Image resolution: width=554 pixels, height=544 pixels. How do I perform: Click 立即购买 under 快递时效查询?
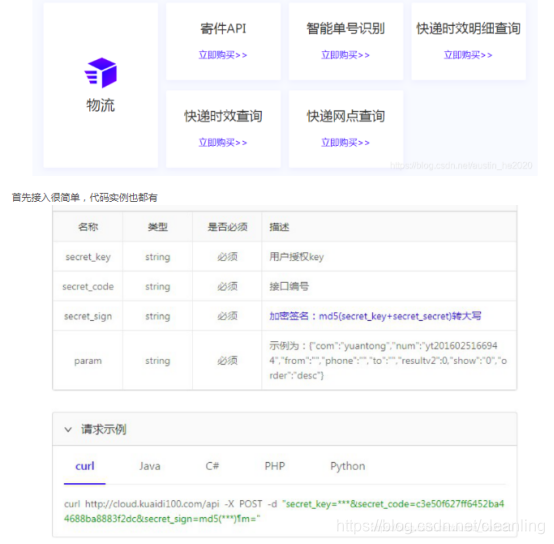click(223, 143)
